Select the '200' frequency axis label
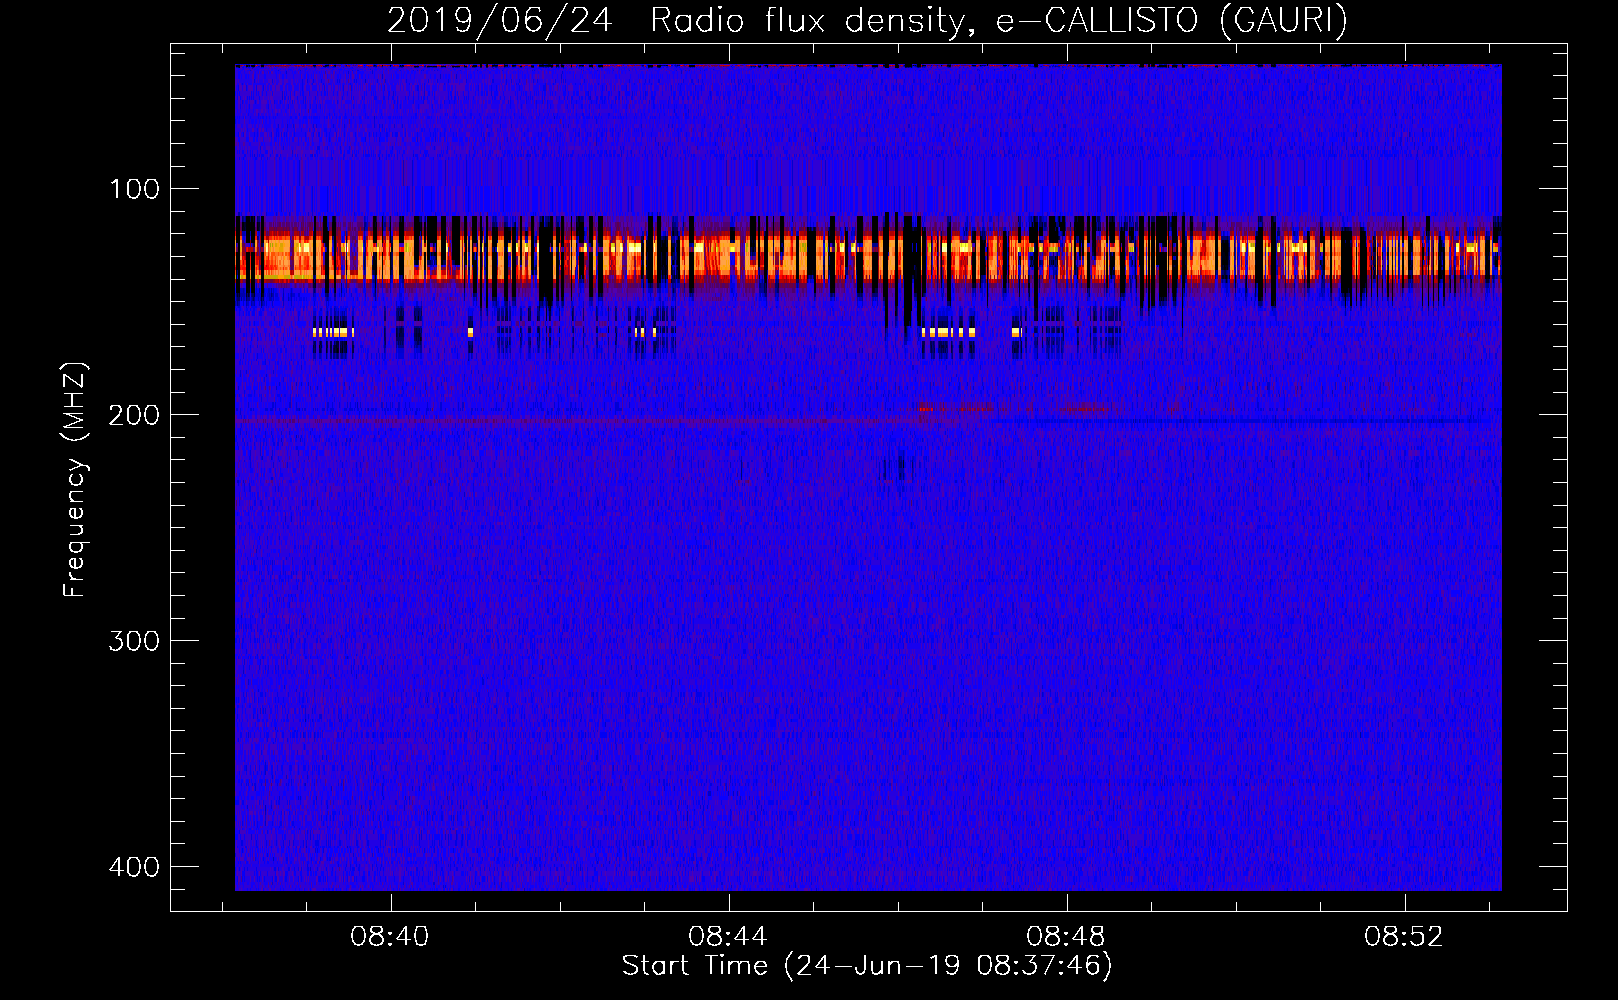Viewport: 1618px width, 1000px height. pos(133,415)
